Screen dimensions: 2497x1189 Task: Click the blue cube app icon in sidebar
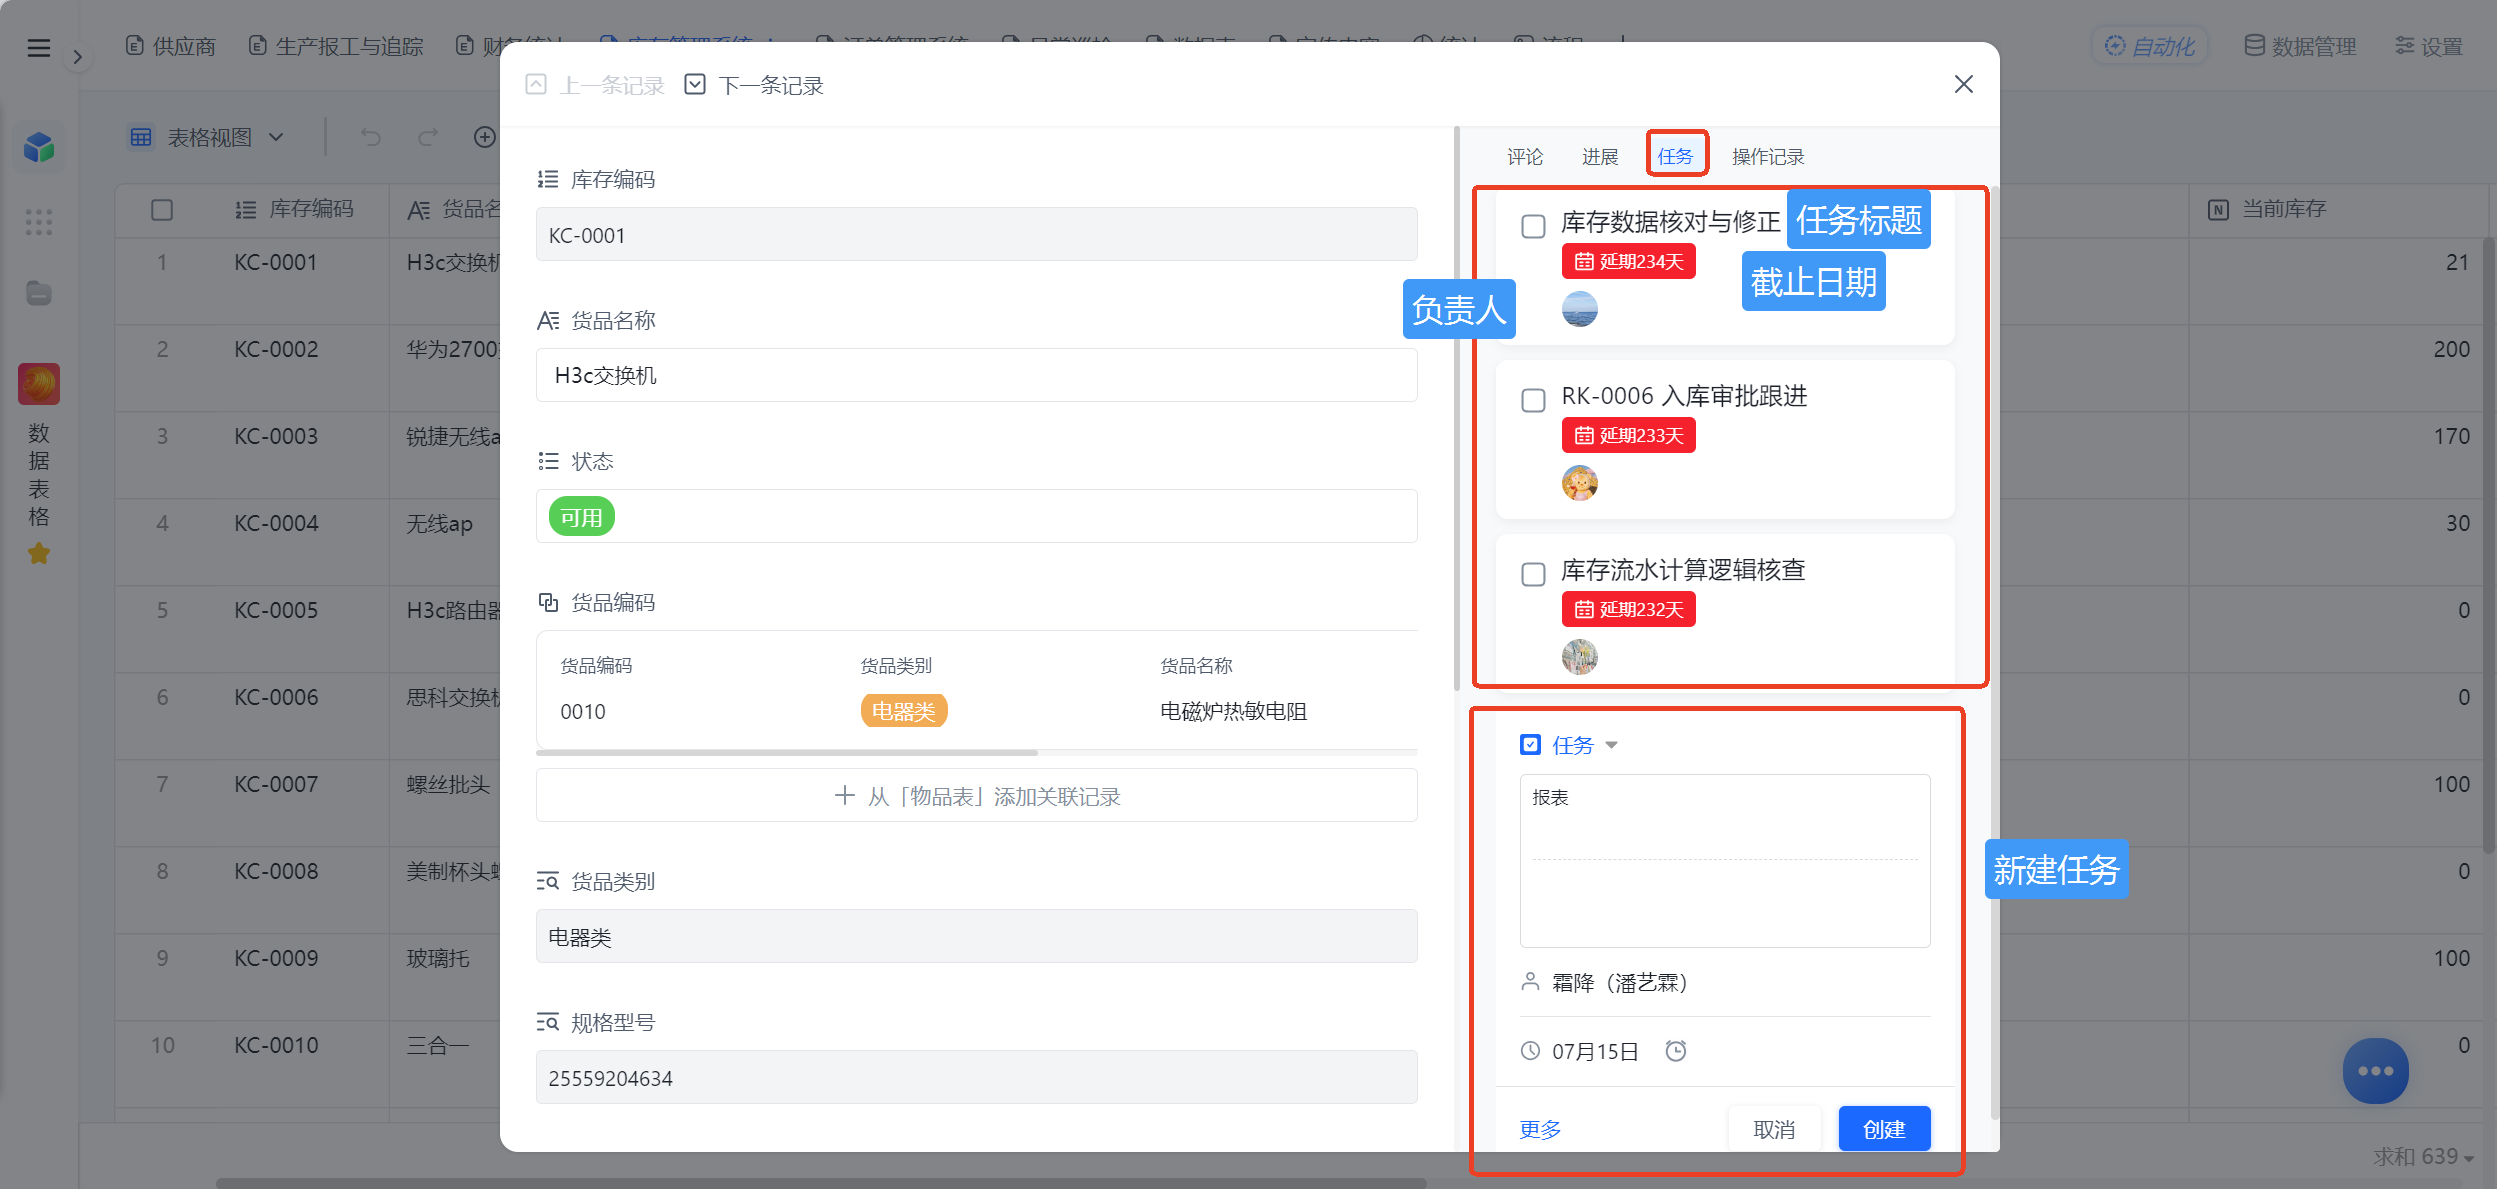pyautogui.click(x=39, y=147)
